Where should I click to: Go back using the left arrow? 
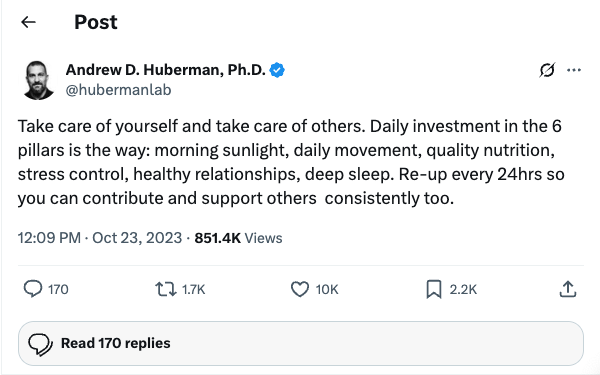click(x=28, y=22)
